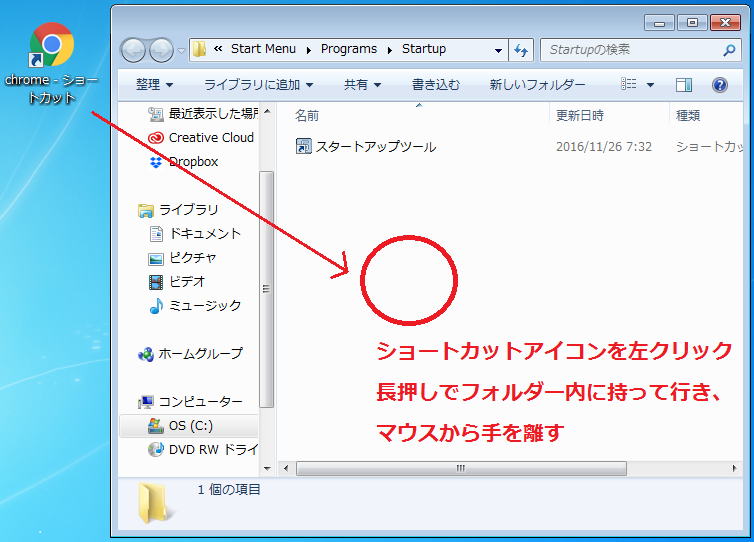754x542 pixels.
Task: Click the change view icon
Action: click(x=628, y=85)
